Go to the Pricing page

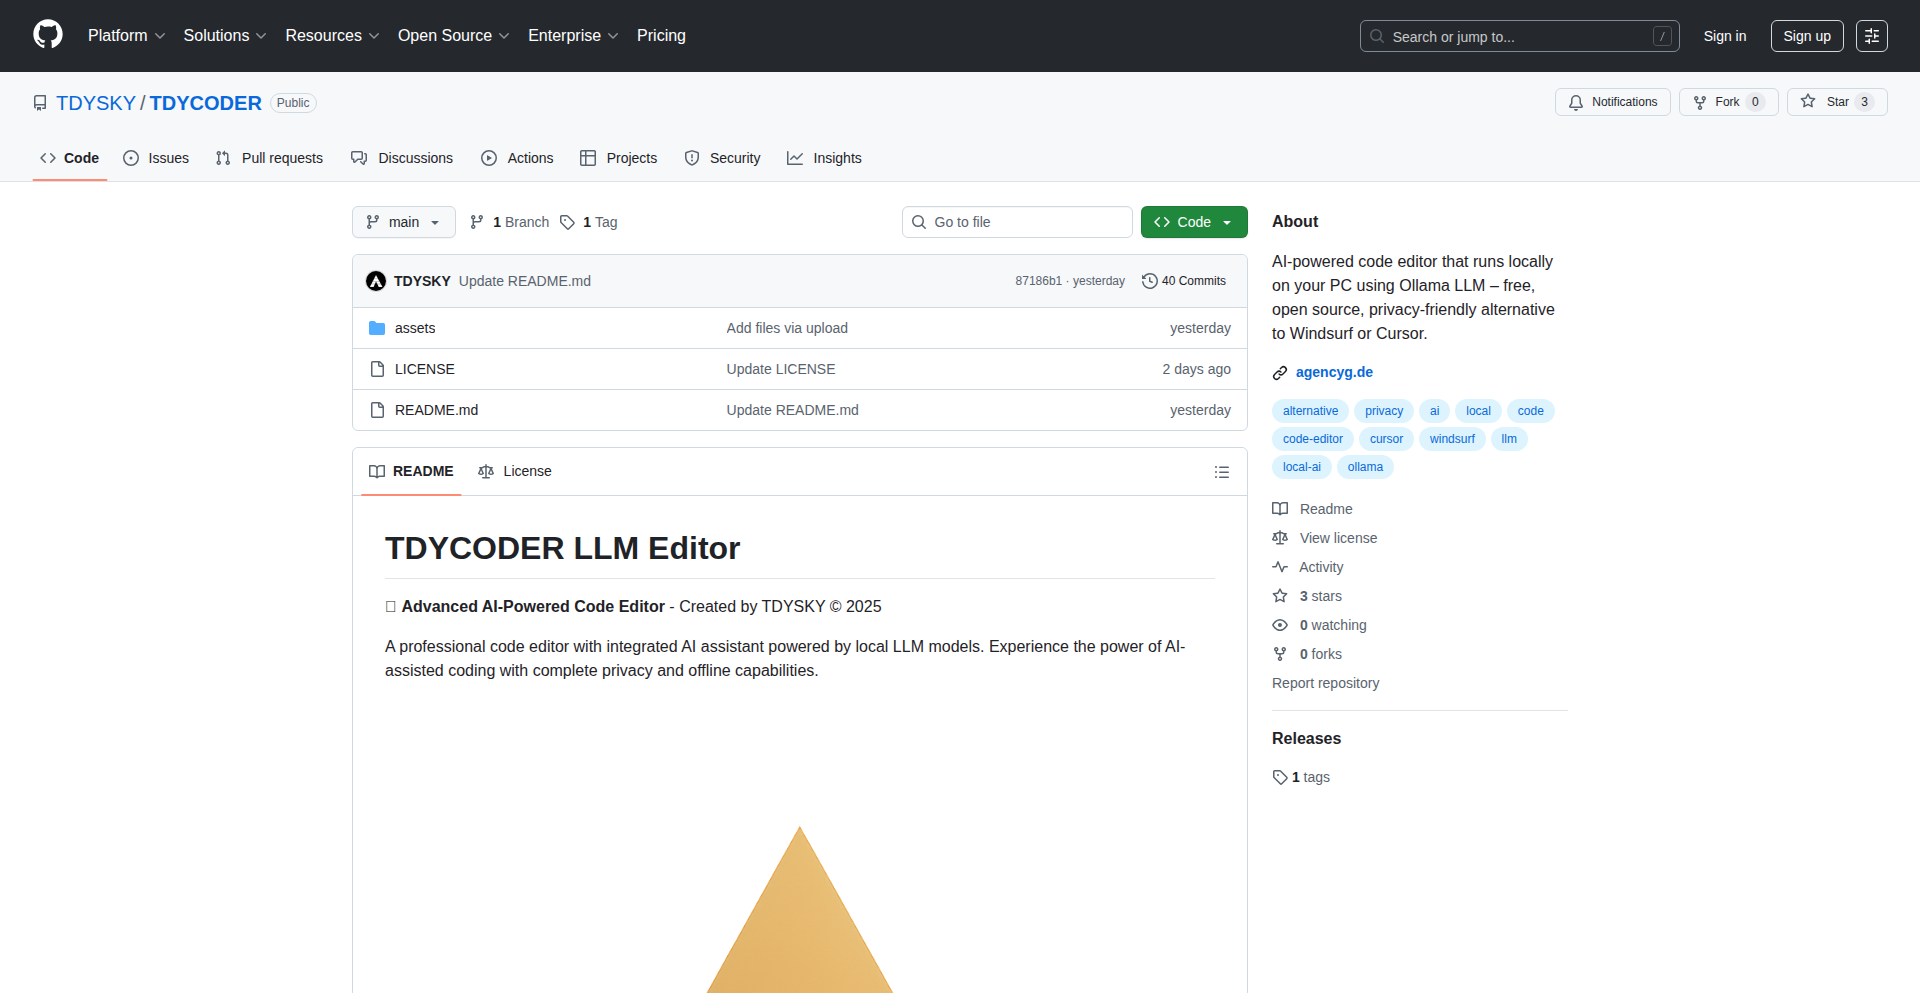(x=661, y=36)
